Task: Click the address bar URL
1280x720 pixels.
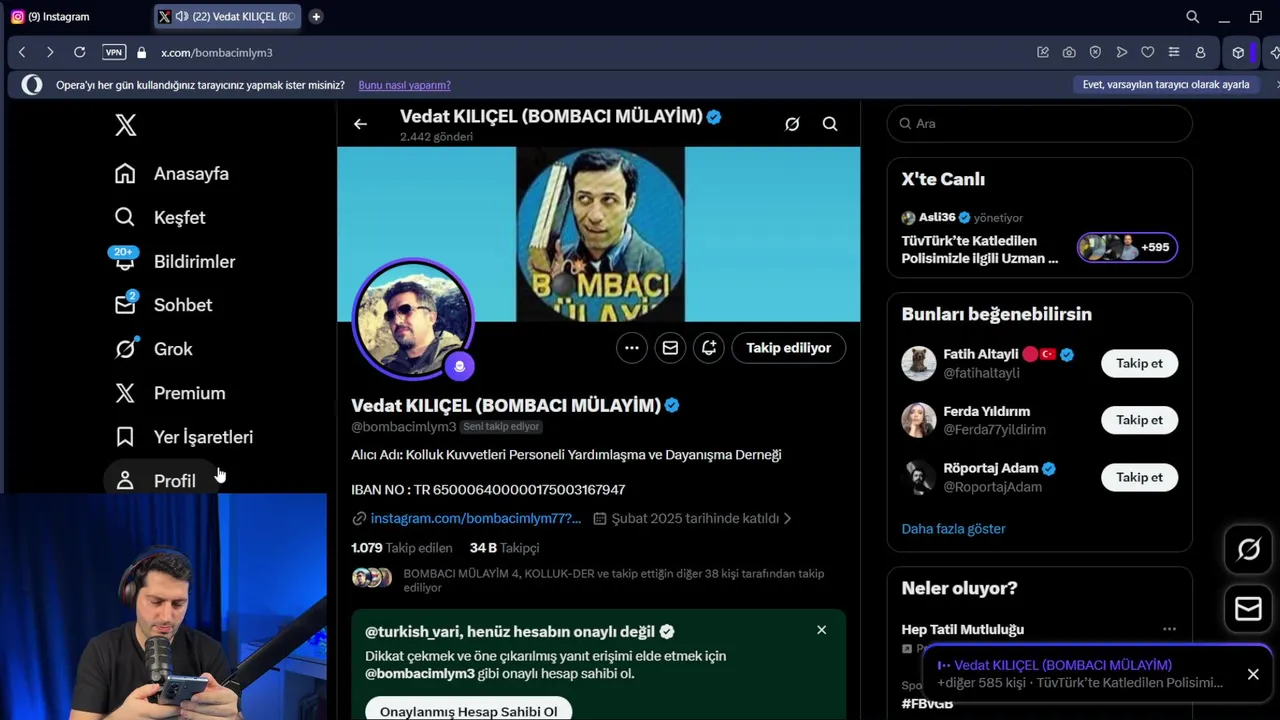Action: pyautogui.click(x=217, y=52)
